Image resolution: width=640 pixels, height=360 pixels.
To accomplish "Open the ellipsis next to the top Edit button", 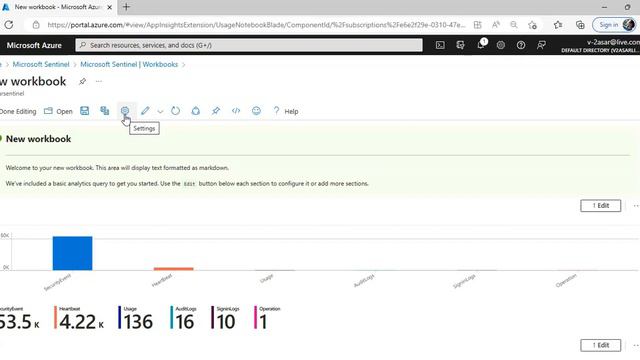I will tap(636, 206).
